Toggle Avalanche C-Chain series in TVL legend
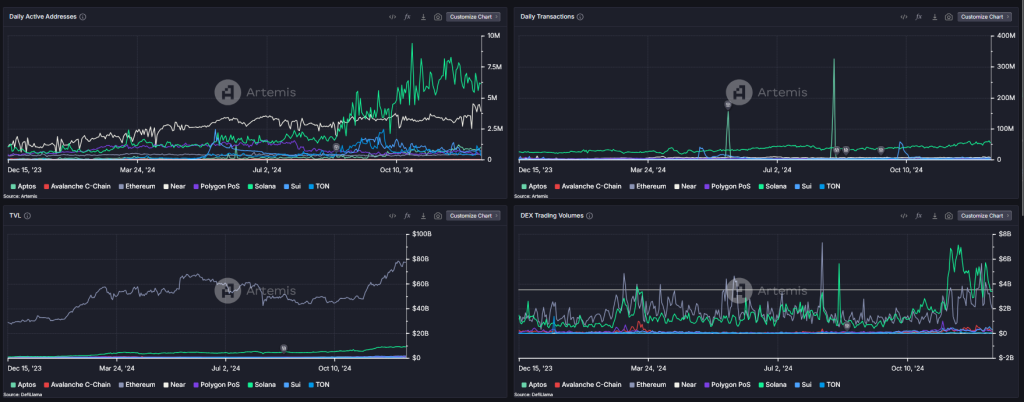The width and height of the screenshot is (1024, 402). pos(77,385)
